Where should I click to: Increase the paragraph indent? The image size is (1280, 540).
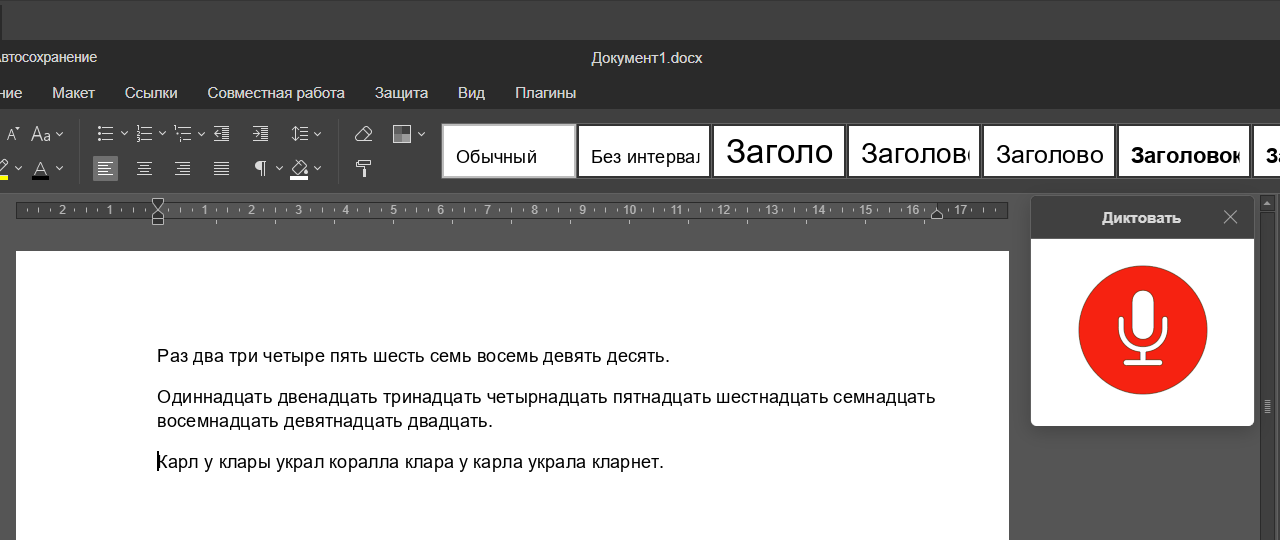pyautogui.click(x=260, y=133)
